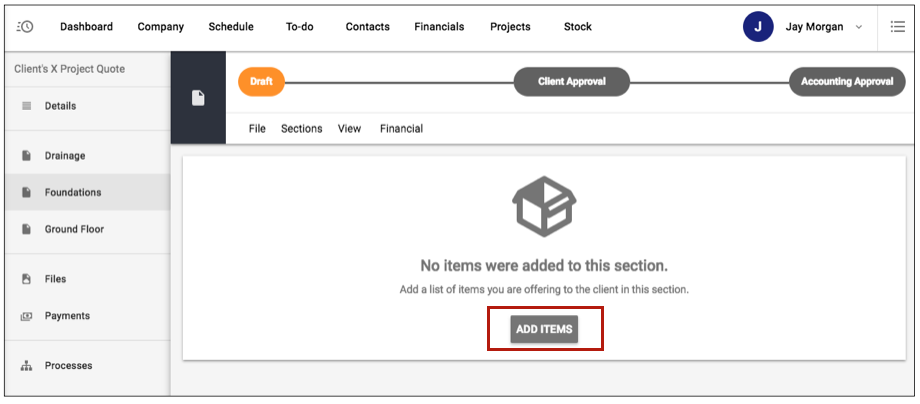Screen dimensions: 920x404
Task: Open the list menu icon top right
Action: click(897, 27)
